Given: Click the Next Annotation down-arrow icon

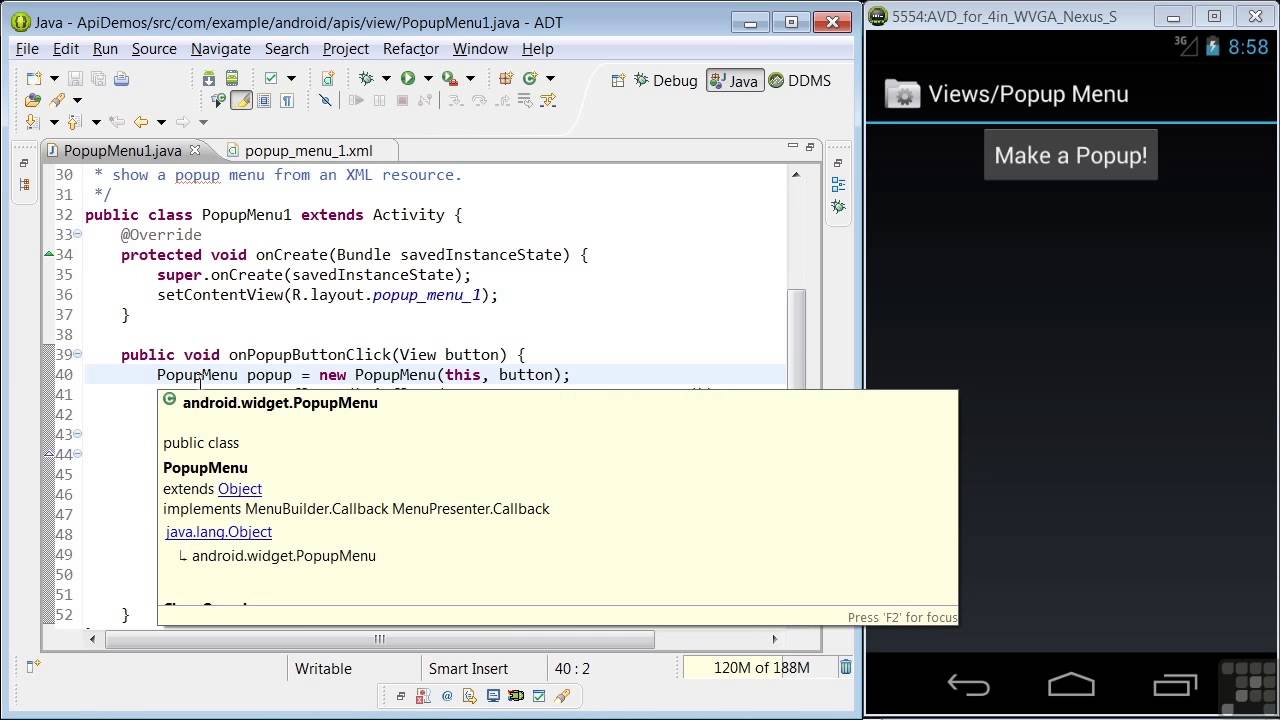Looking at the screenshot, I should [32, 122].
